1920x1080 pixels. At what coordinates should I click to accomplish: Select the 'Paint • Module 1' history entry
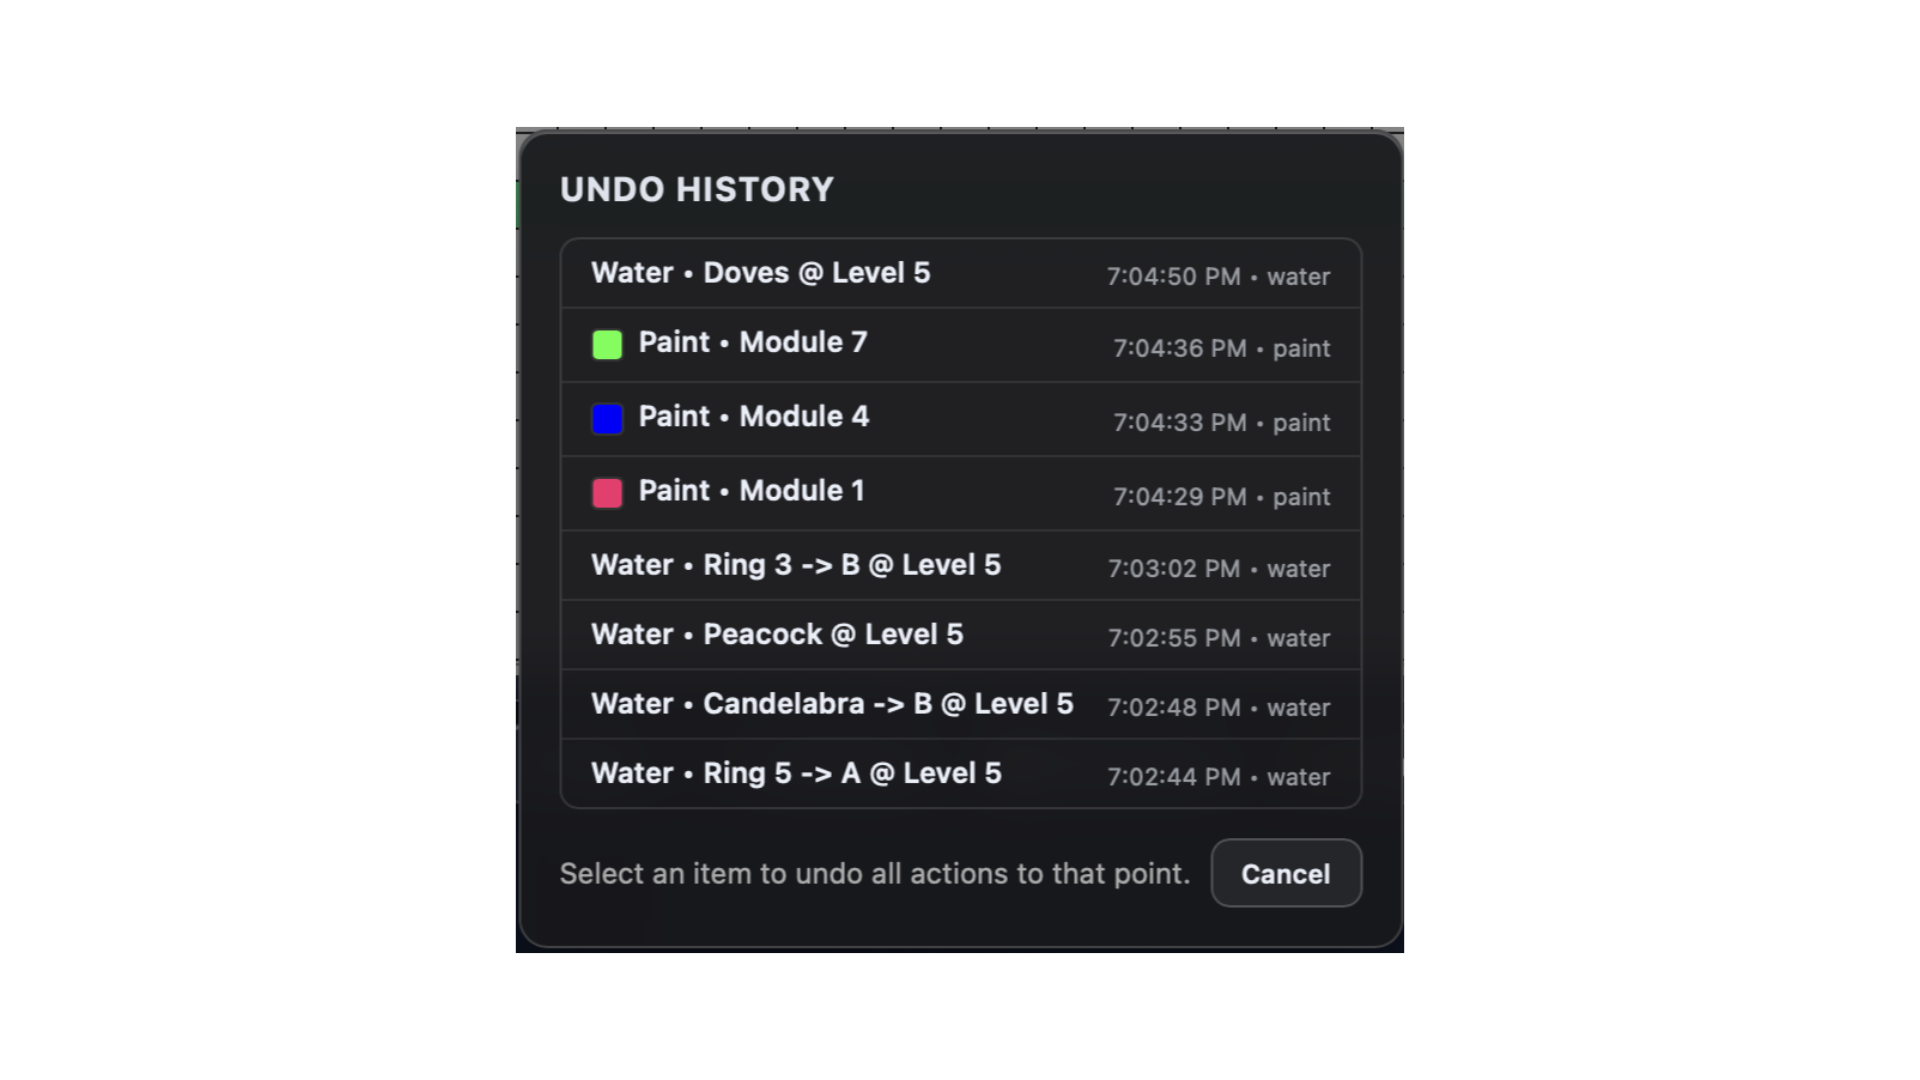[x=750, y=491]
